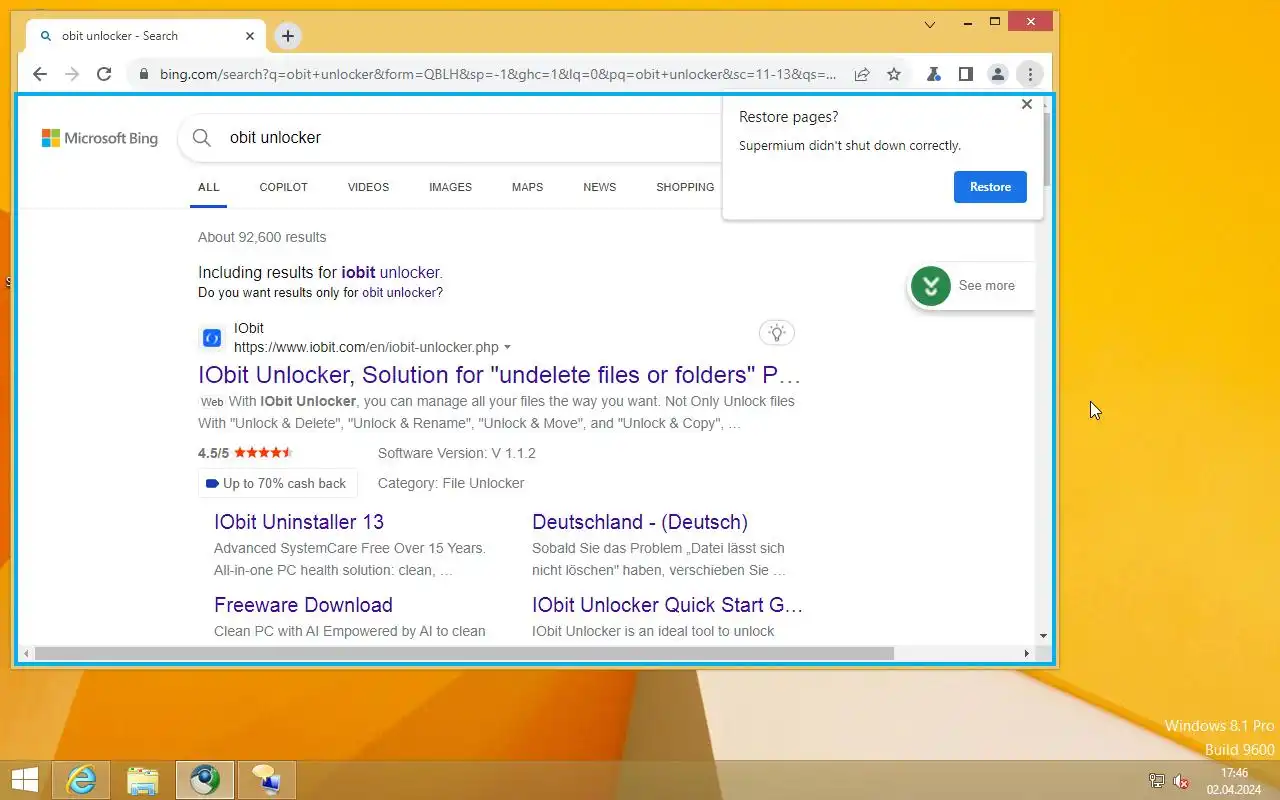1280x800 pixels.
Task: Expand the IObit URL dropdown arrow
Action: pyautogui.click(x=507, y=348)
